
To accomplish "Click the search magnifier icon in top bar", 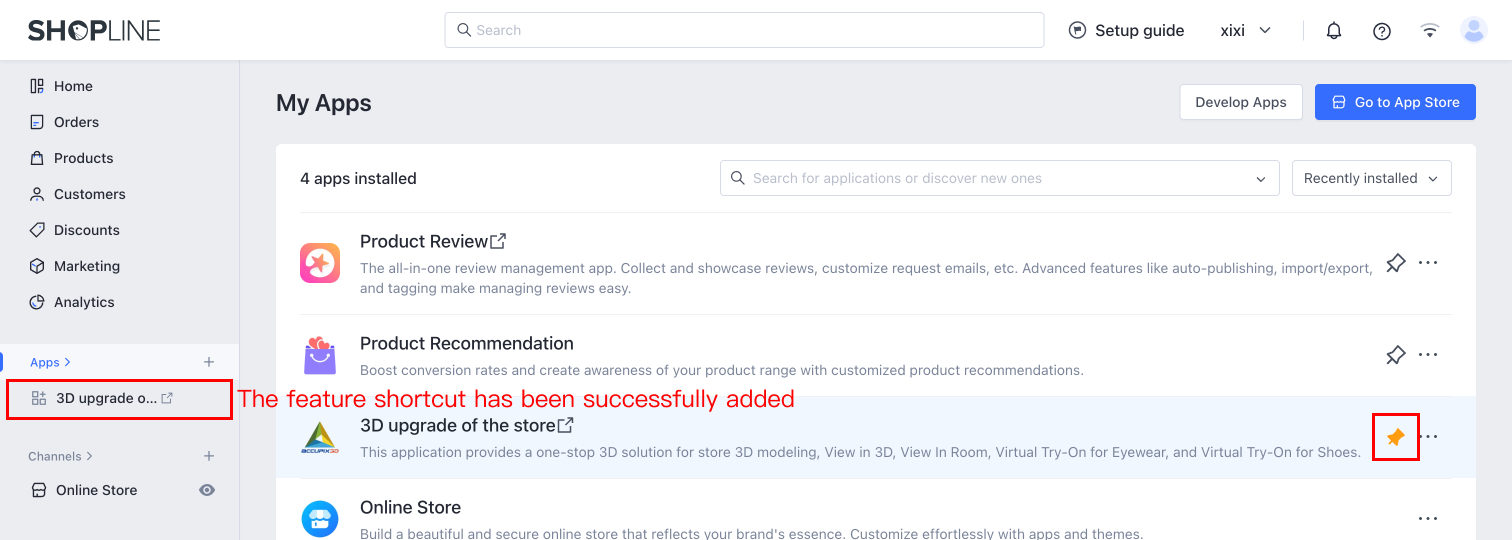I will (x=464, y=30).
